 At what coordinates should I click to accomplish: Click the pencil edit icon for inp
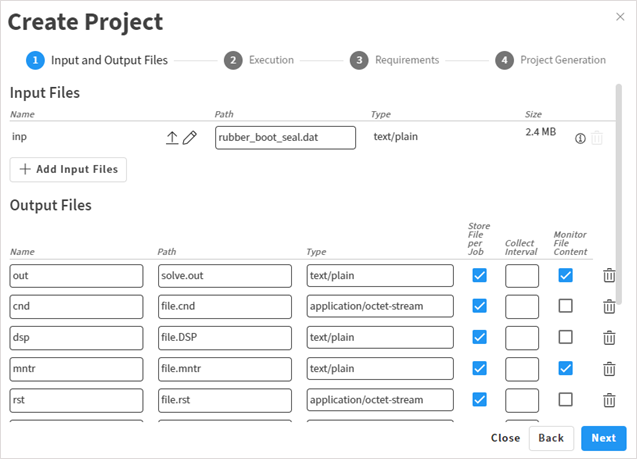[x=190, y=137]
